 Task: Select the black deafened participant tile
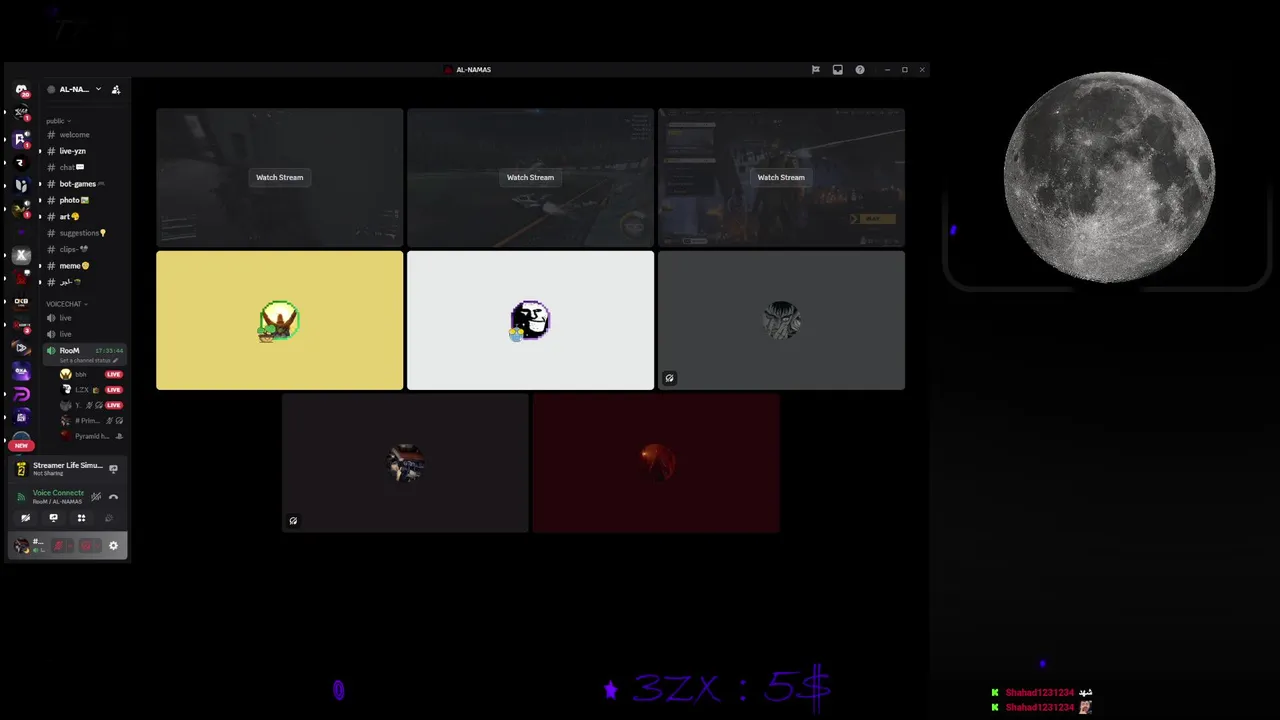click(405, 463)
